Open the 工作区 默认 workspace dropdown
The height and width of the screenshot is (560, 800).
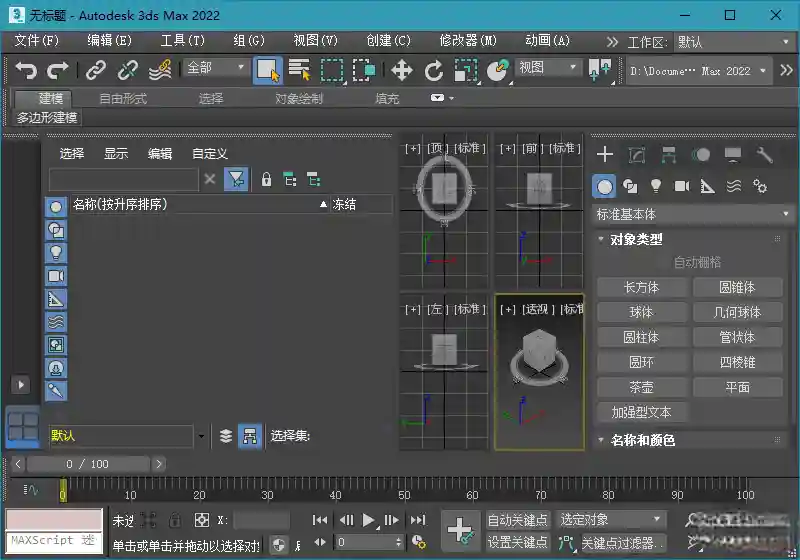(x=734, y=42)
